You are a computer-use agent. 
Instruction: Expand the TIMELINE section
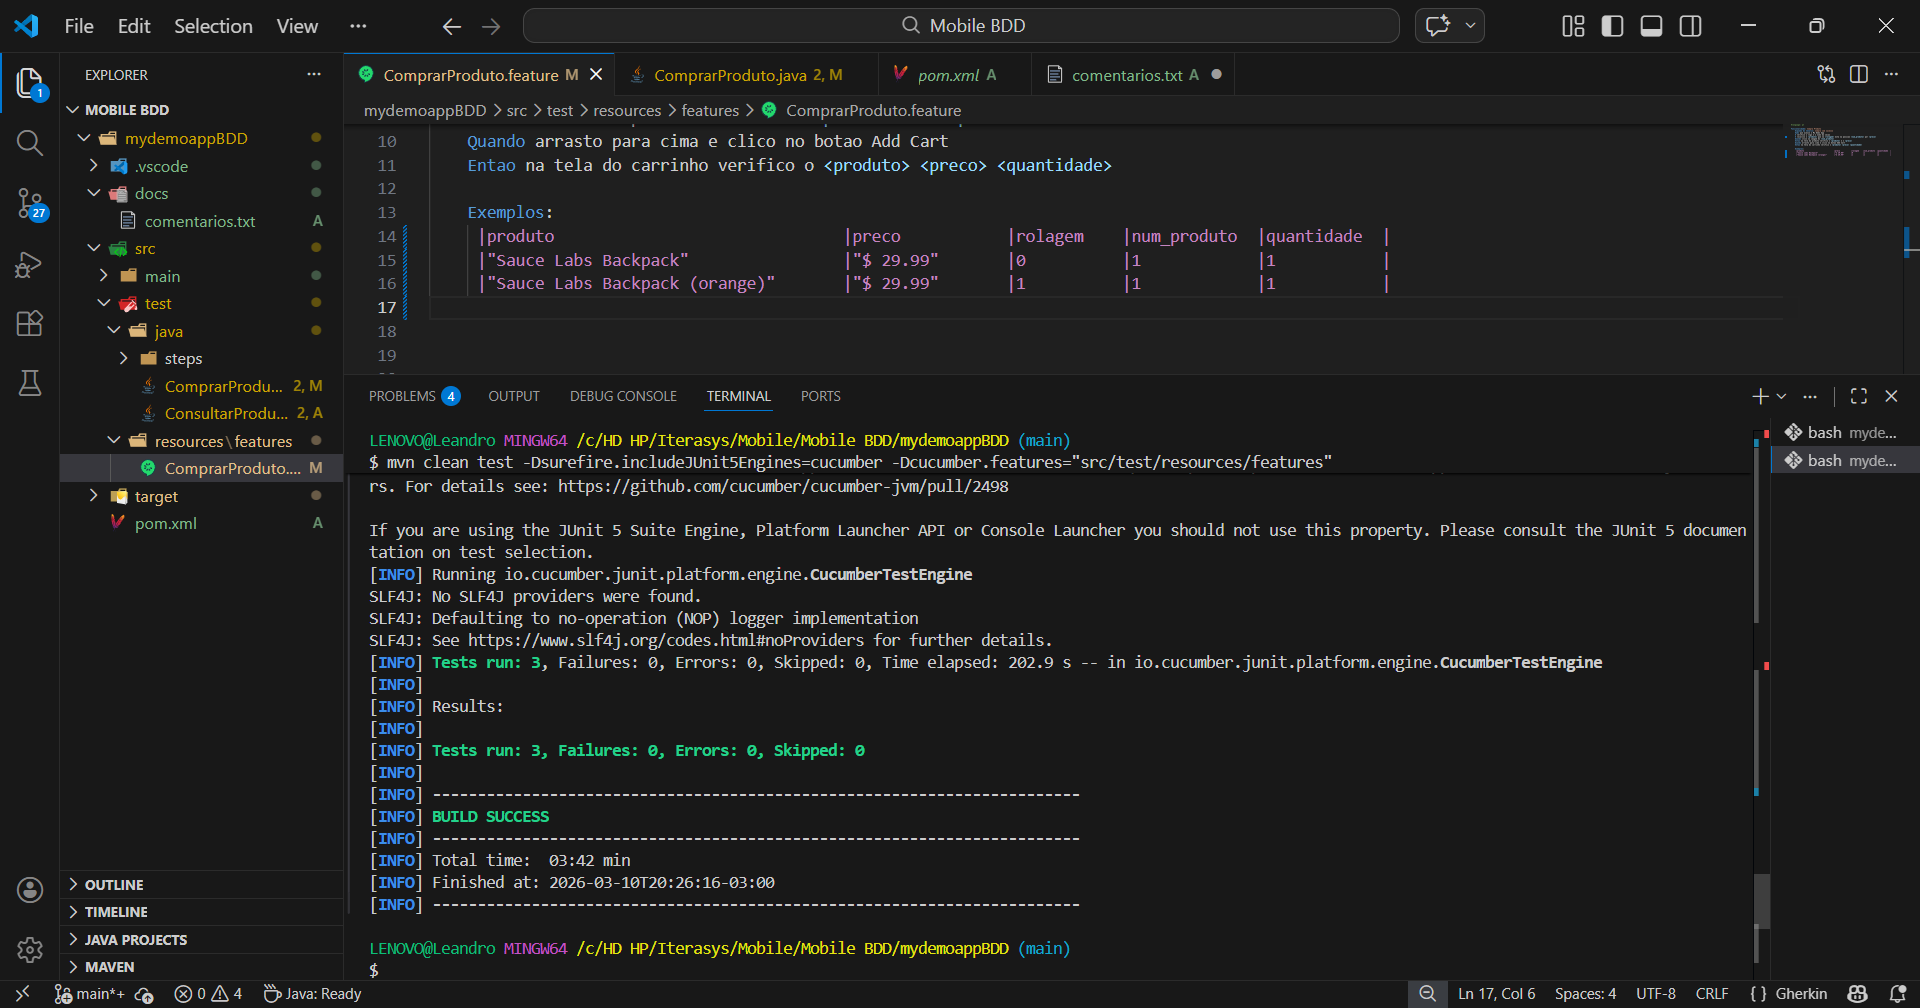click(x=201, y=912)
